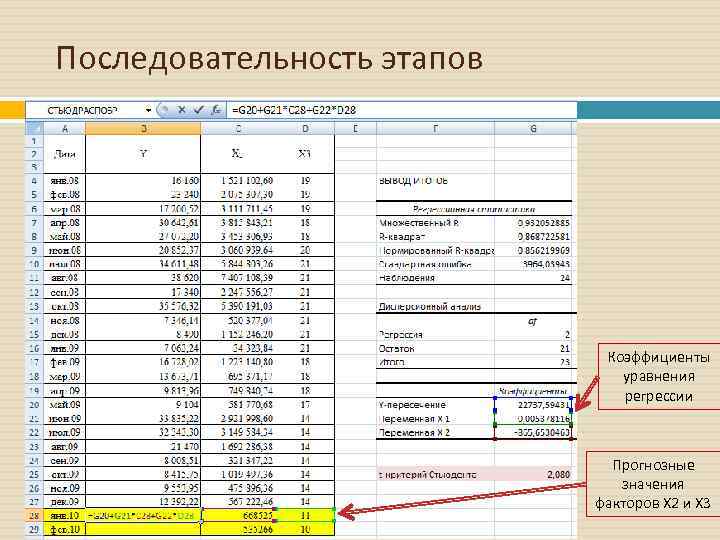Select row 4 header
This screenshot has width=720, height=540.
tap(34, 180)
